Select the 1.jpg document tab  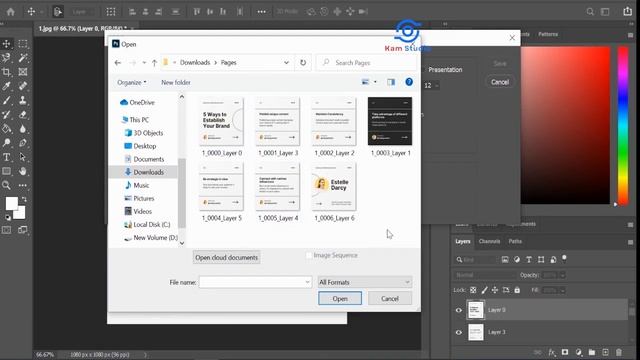click(83, 29)
